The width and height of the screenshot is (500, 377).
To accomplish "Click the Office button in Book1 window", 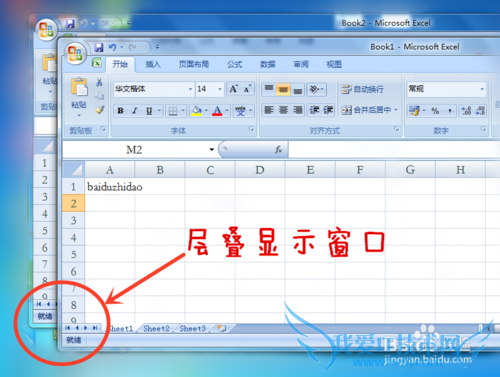I will click(x=75, y=53).
